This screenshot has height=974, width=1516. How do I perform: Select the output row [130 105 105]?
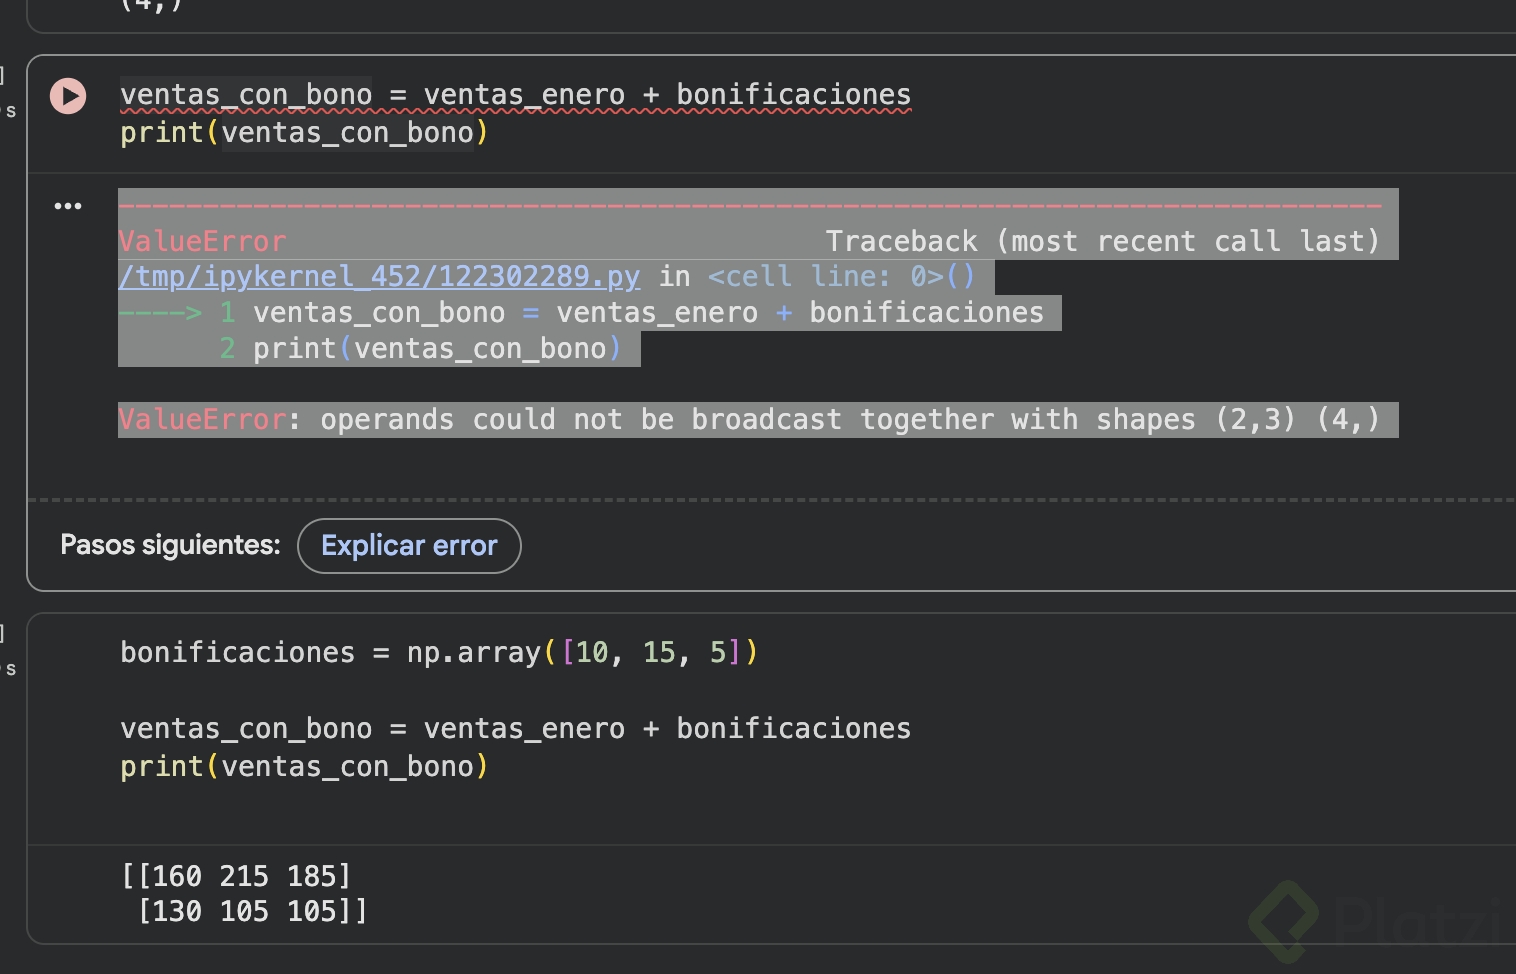pyautogui.click(x=252, y=911)
